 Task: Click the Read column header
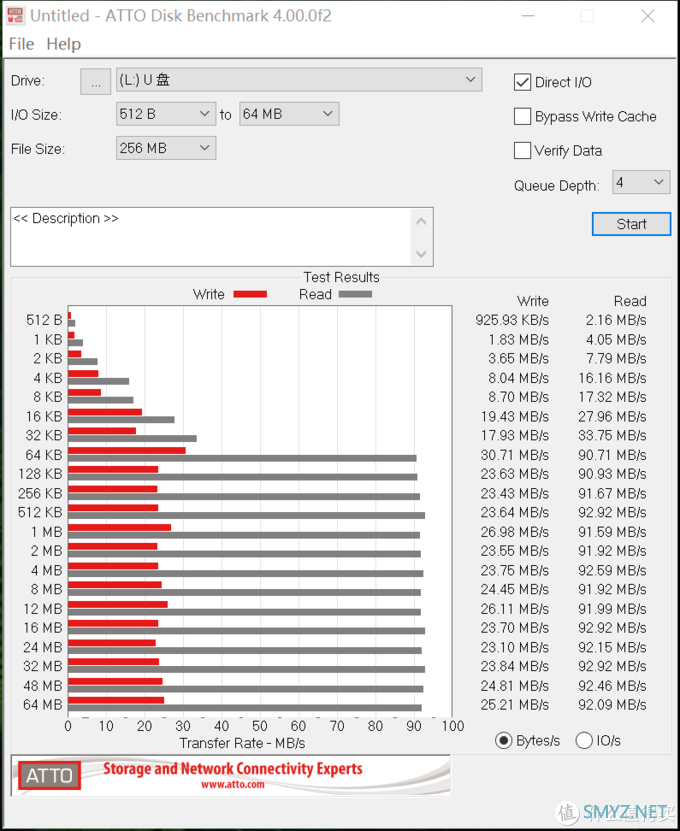pos(630,301)
